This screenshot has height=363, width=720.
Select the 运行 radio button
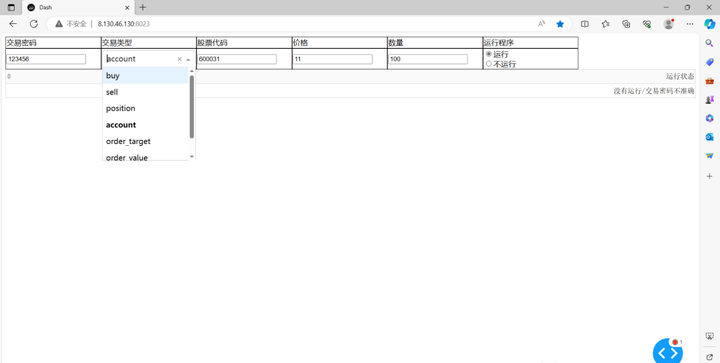click(x=489, y=54)
